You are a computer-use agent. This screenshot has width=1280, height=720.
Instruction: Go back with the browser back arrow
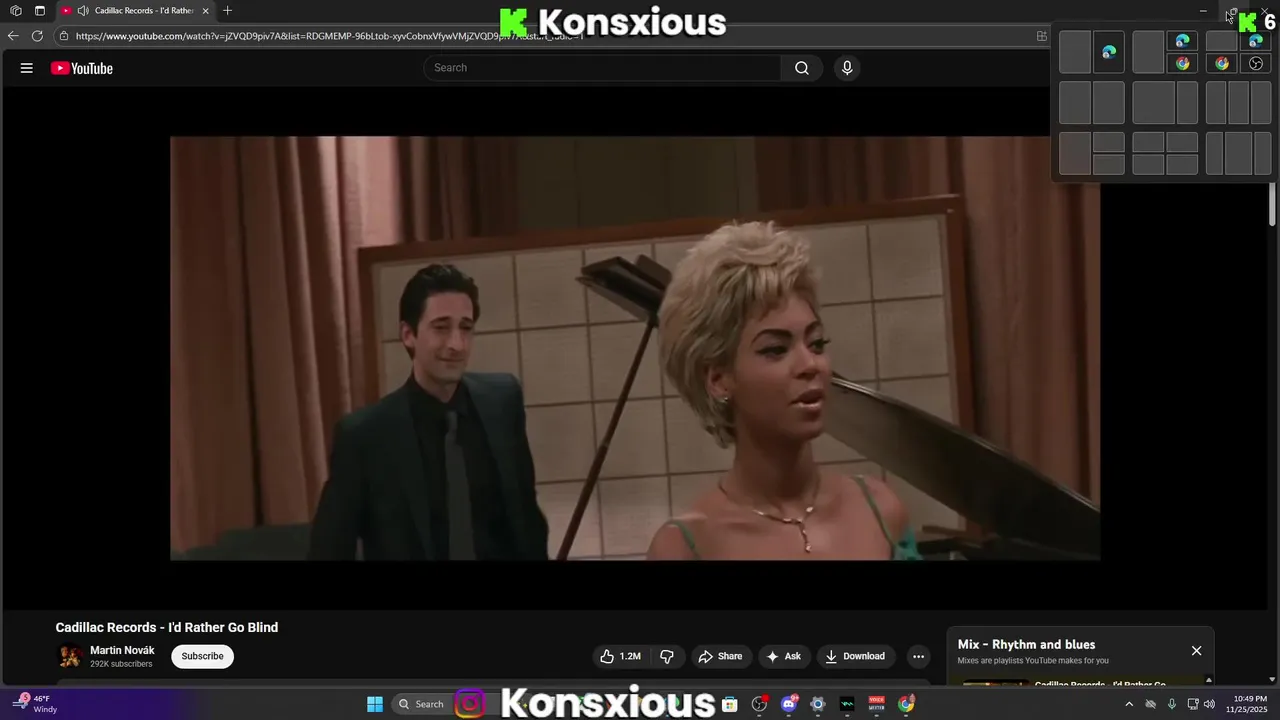pyautogui.click(x=13, y=36)
